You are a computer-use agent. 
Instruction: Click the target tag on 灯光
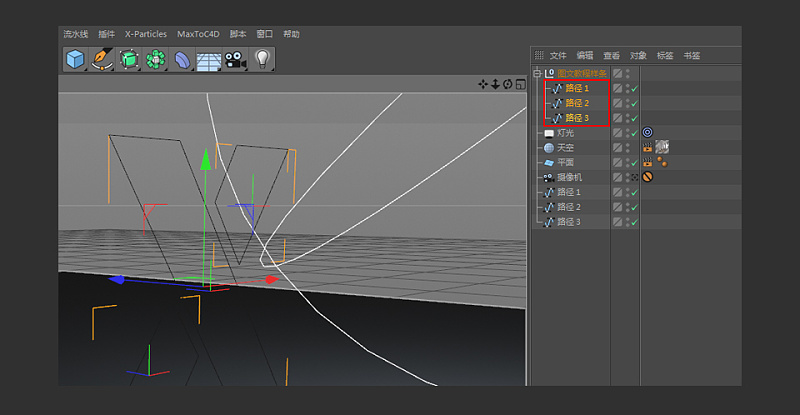click(647, 132)
